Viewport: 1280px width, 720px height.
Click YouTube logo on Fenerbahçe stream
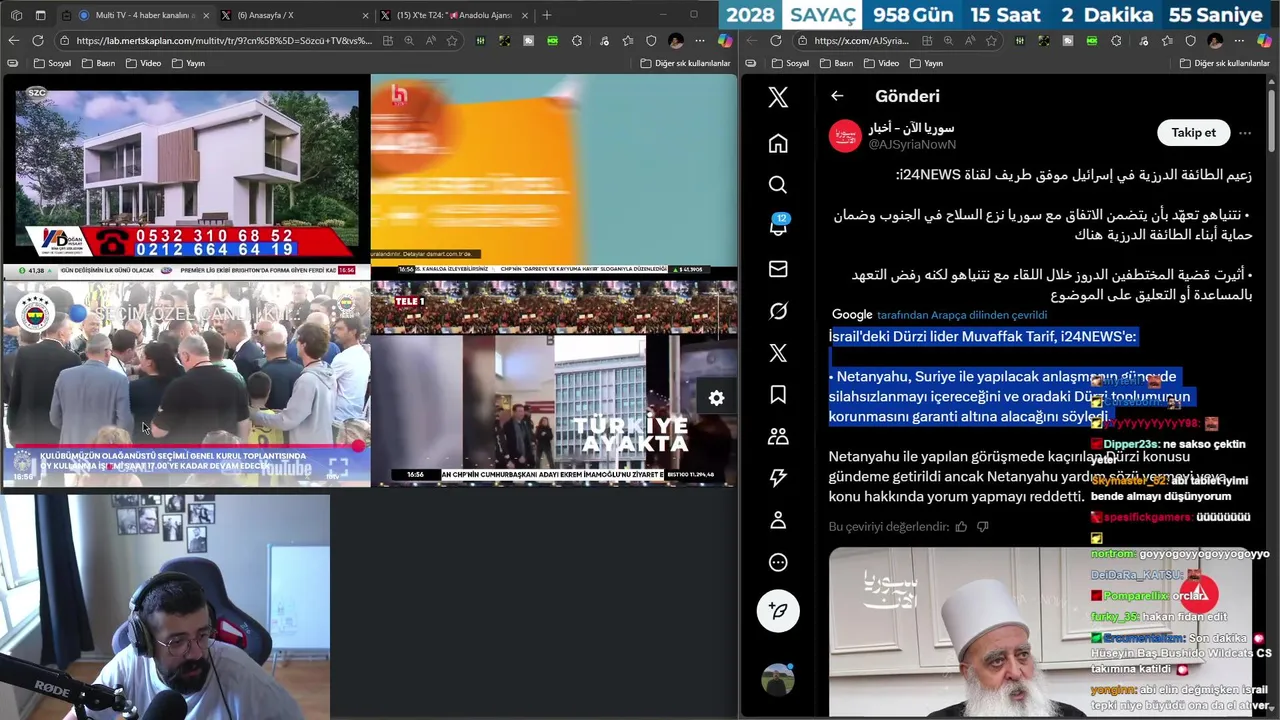(285, 467)
